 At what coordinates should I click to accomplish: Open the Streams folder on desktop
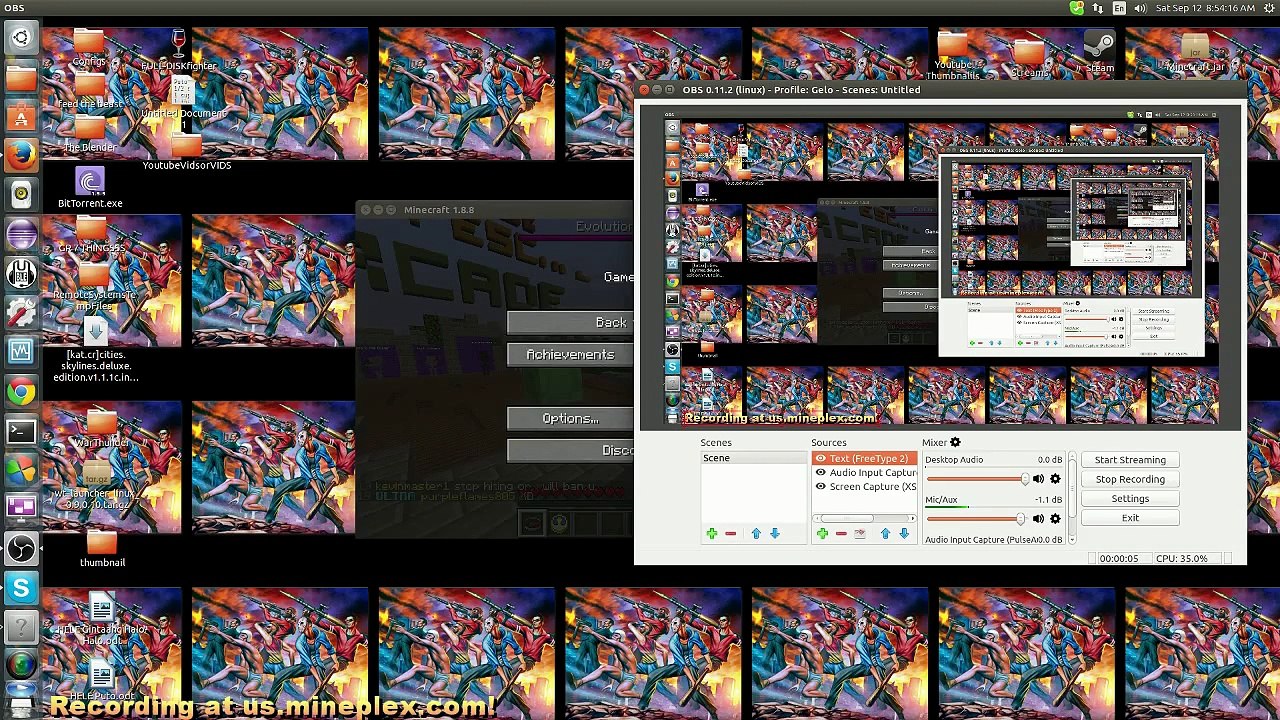pyautogui.click(x=1029, y=58)
